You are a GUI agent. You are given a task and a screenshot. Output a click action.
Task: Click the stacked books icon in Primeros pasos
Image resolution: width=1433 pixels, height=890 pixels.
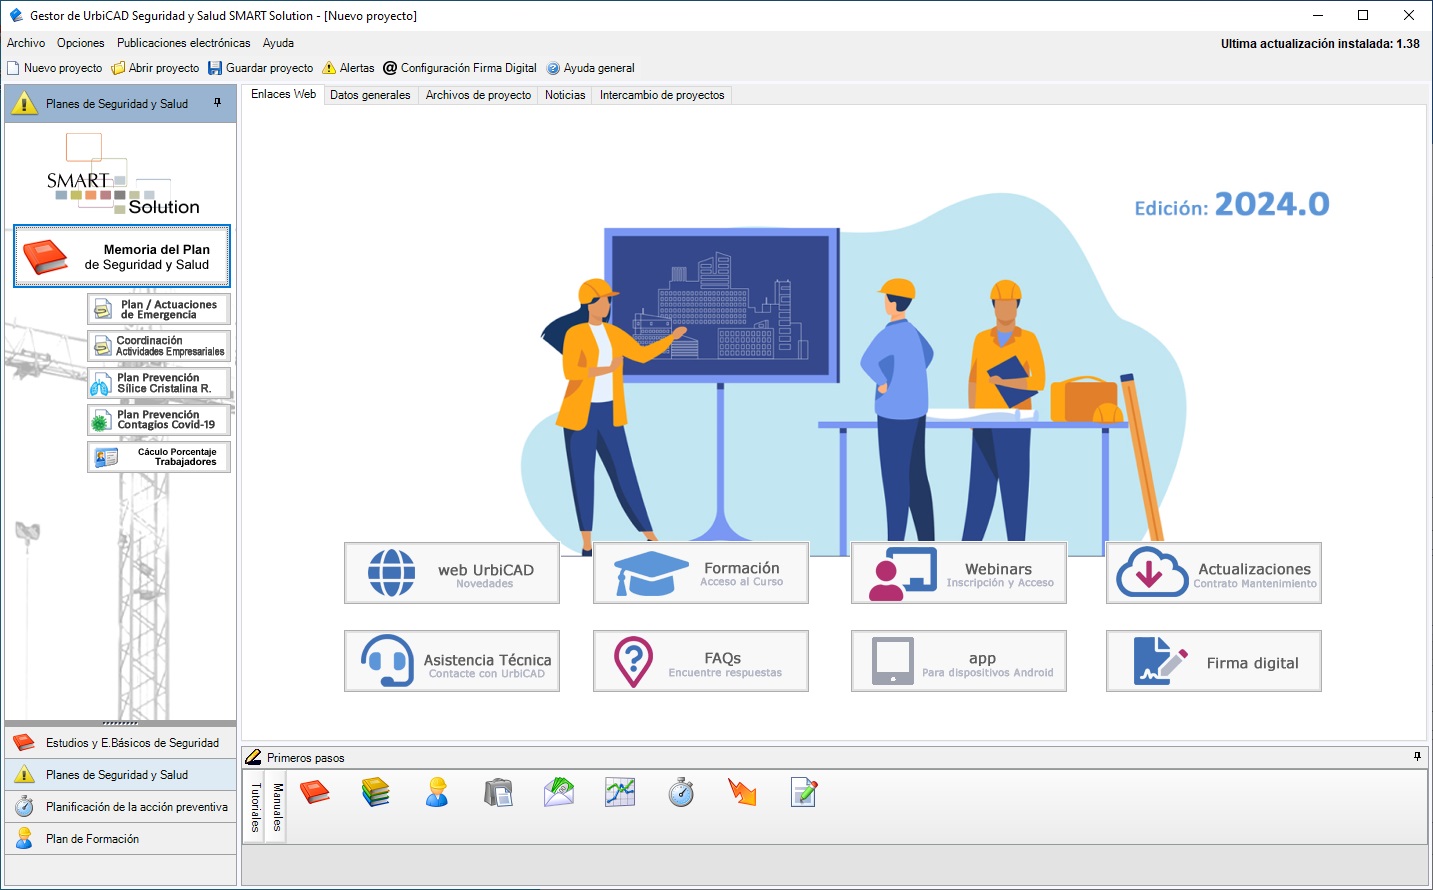376,793
